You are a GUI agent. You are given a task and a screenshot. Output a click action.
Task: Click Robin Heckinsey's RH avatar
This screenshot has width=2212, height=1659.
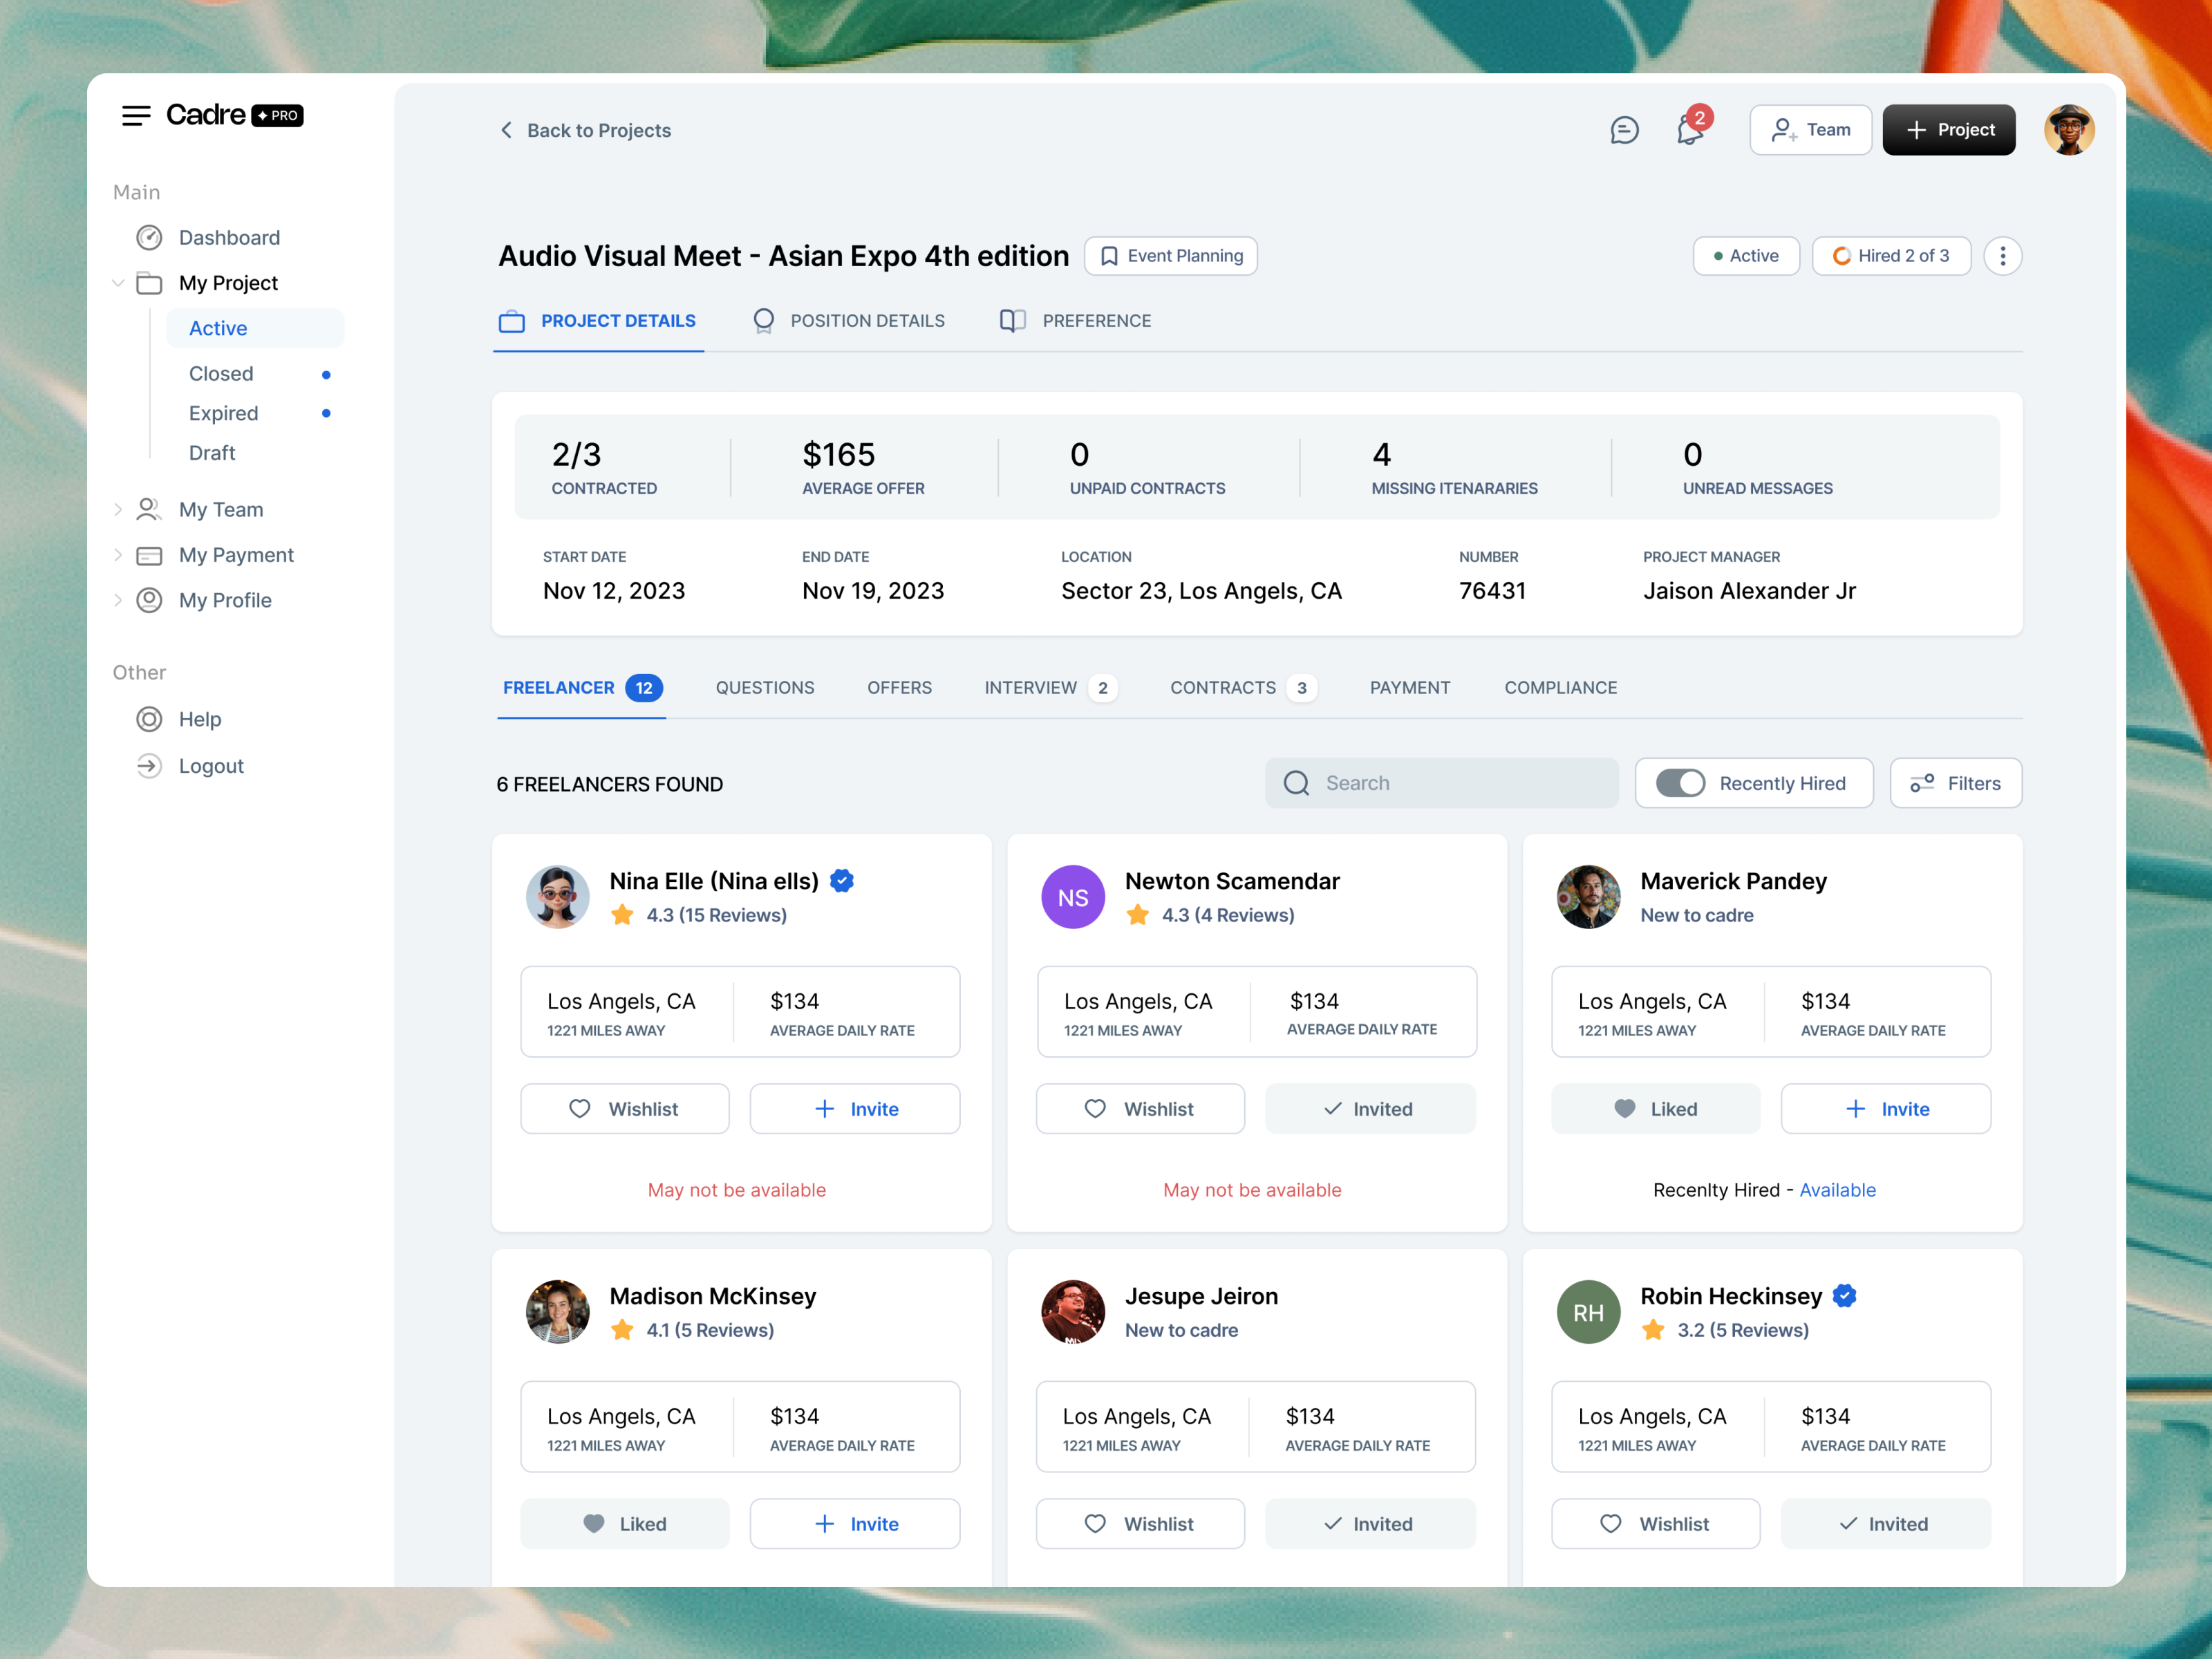pyautogui.click(x=1588, y=1312)
